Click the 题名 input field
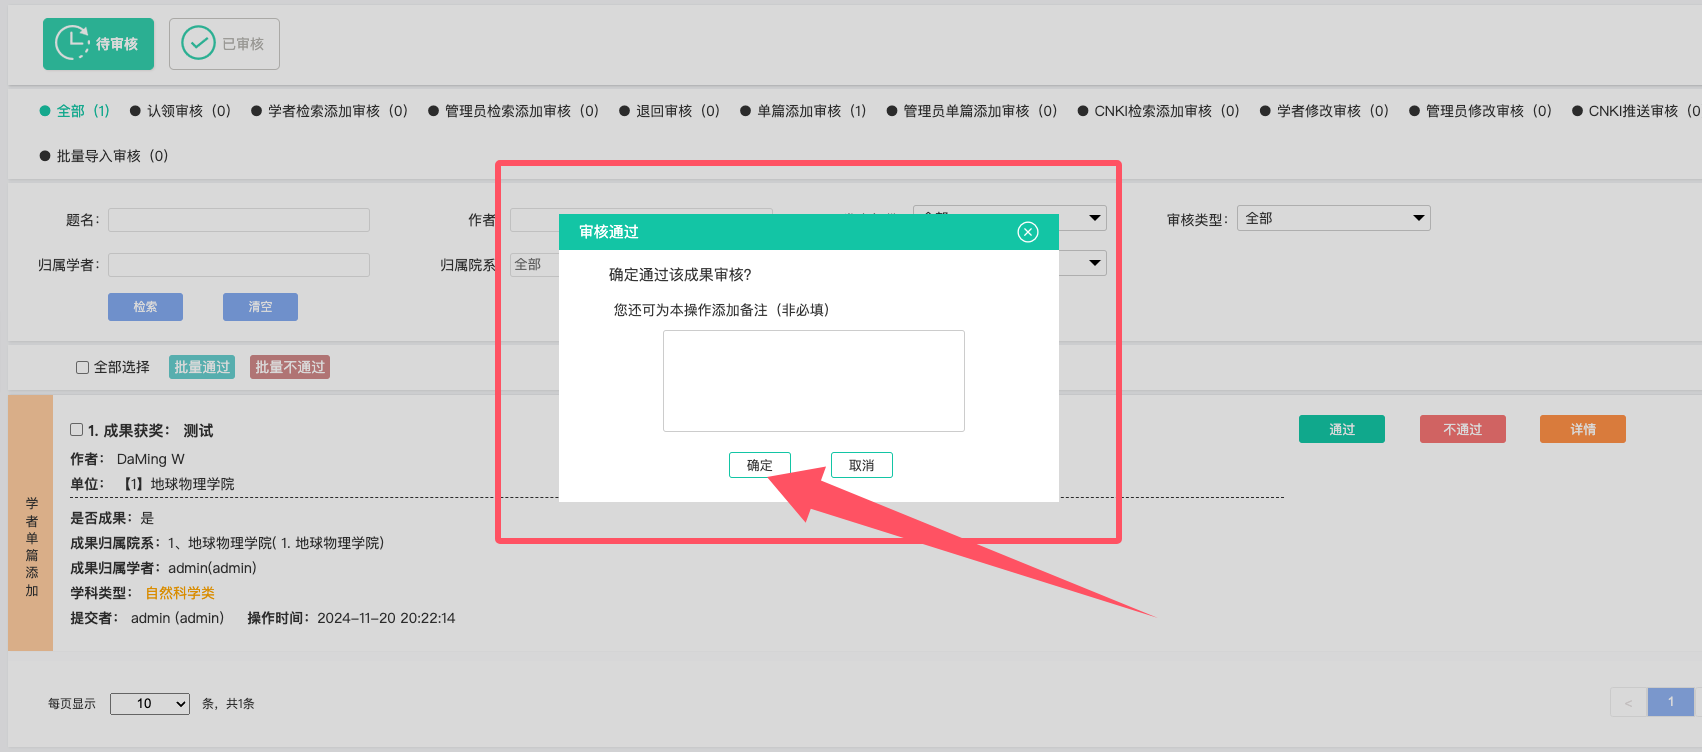Image resolution: width=1702 pixels, height=752 pixels. 239,220
